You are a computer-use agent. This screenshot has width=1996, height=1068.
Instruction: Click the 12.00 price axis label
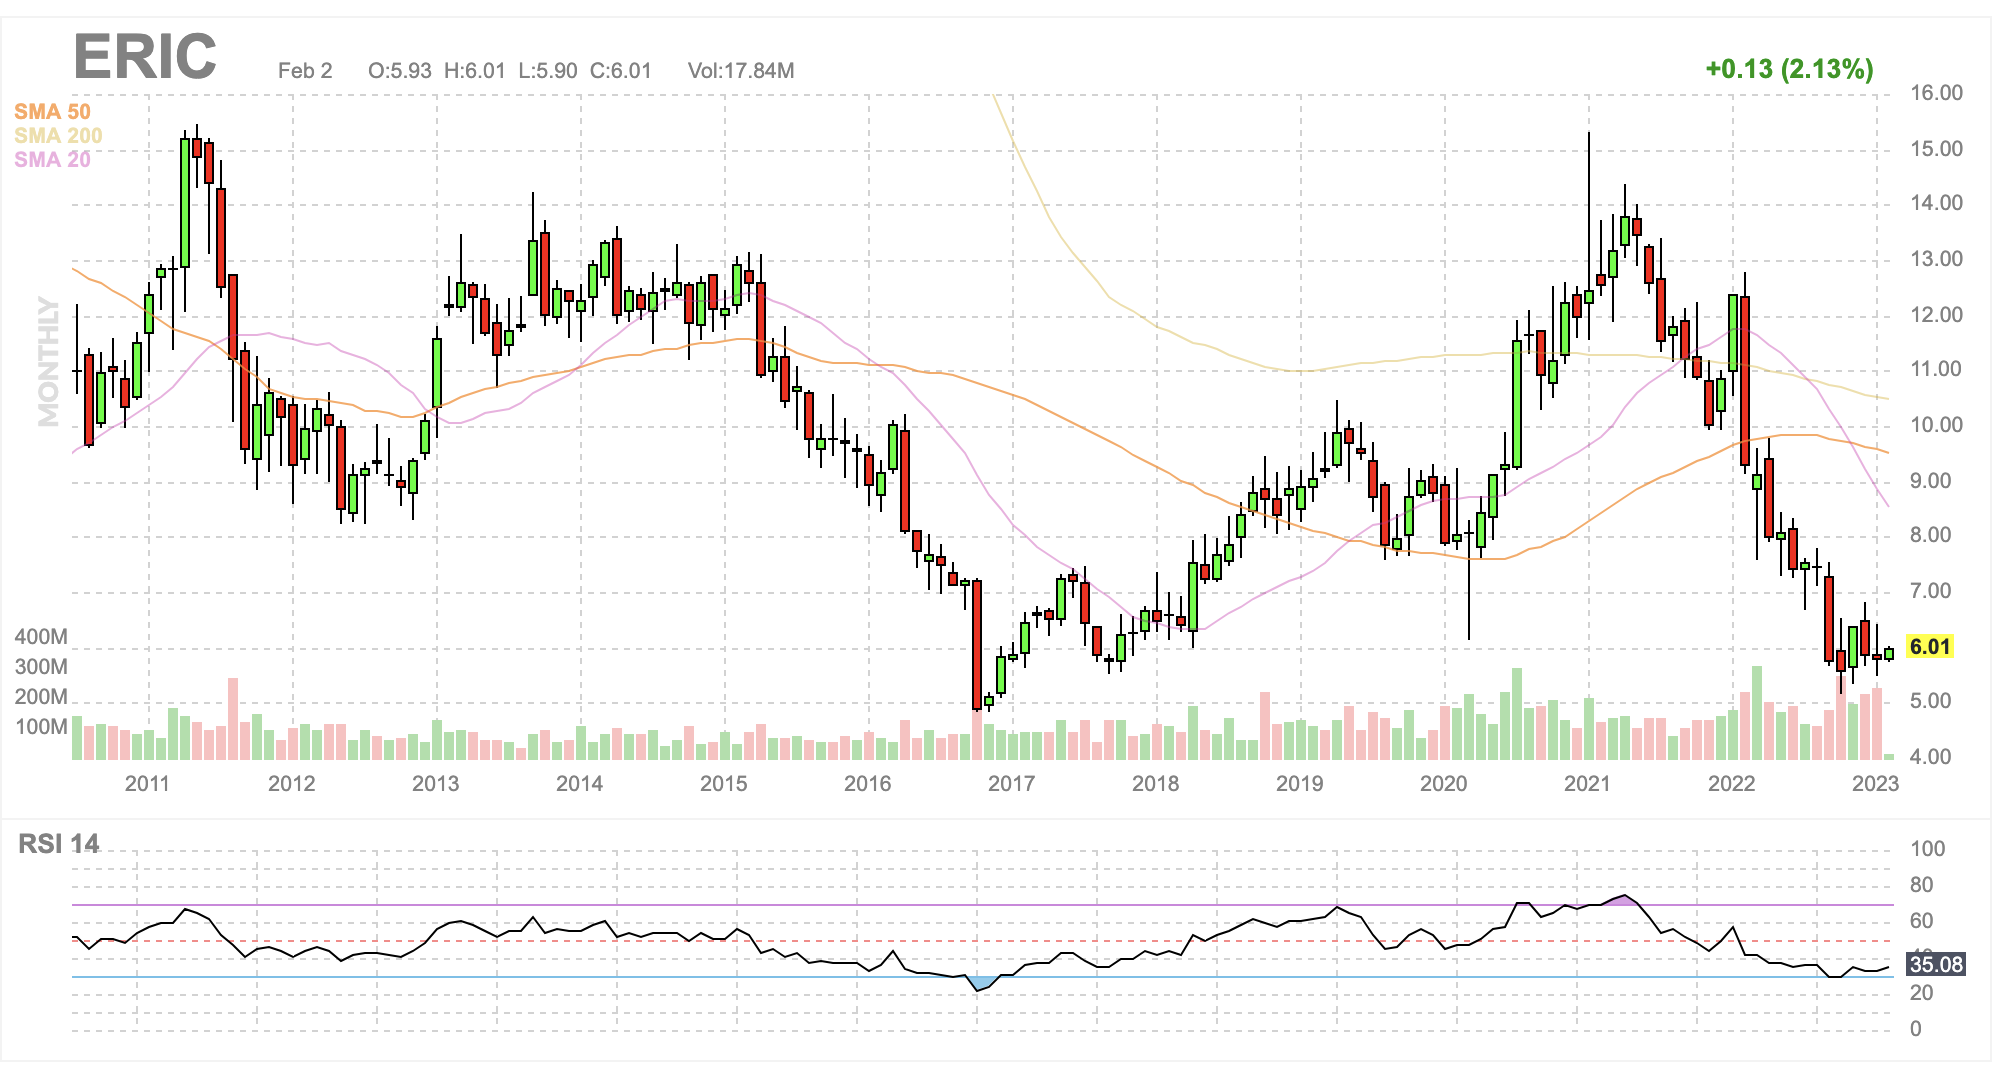pos(1937,315)
